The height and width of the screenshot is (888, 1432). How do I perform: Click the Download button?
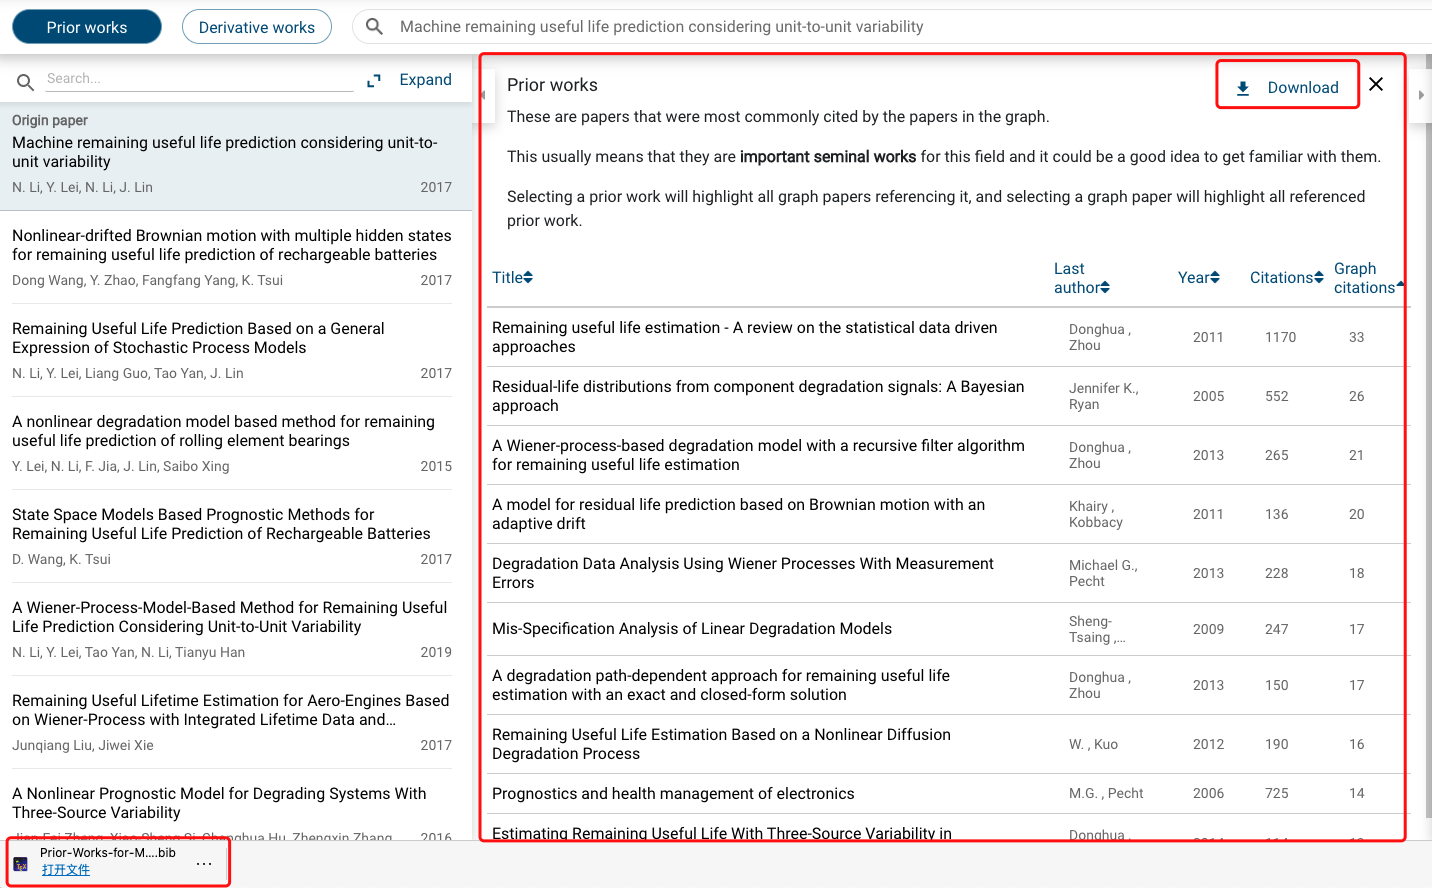pyautogui.click(x=1288, y=85)
